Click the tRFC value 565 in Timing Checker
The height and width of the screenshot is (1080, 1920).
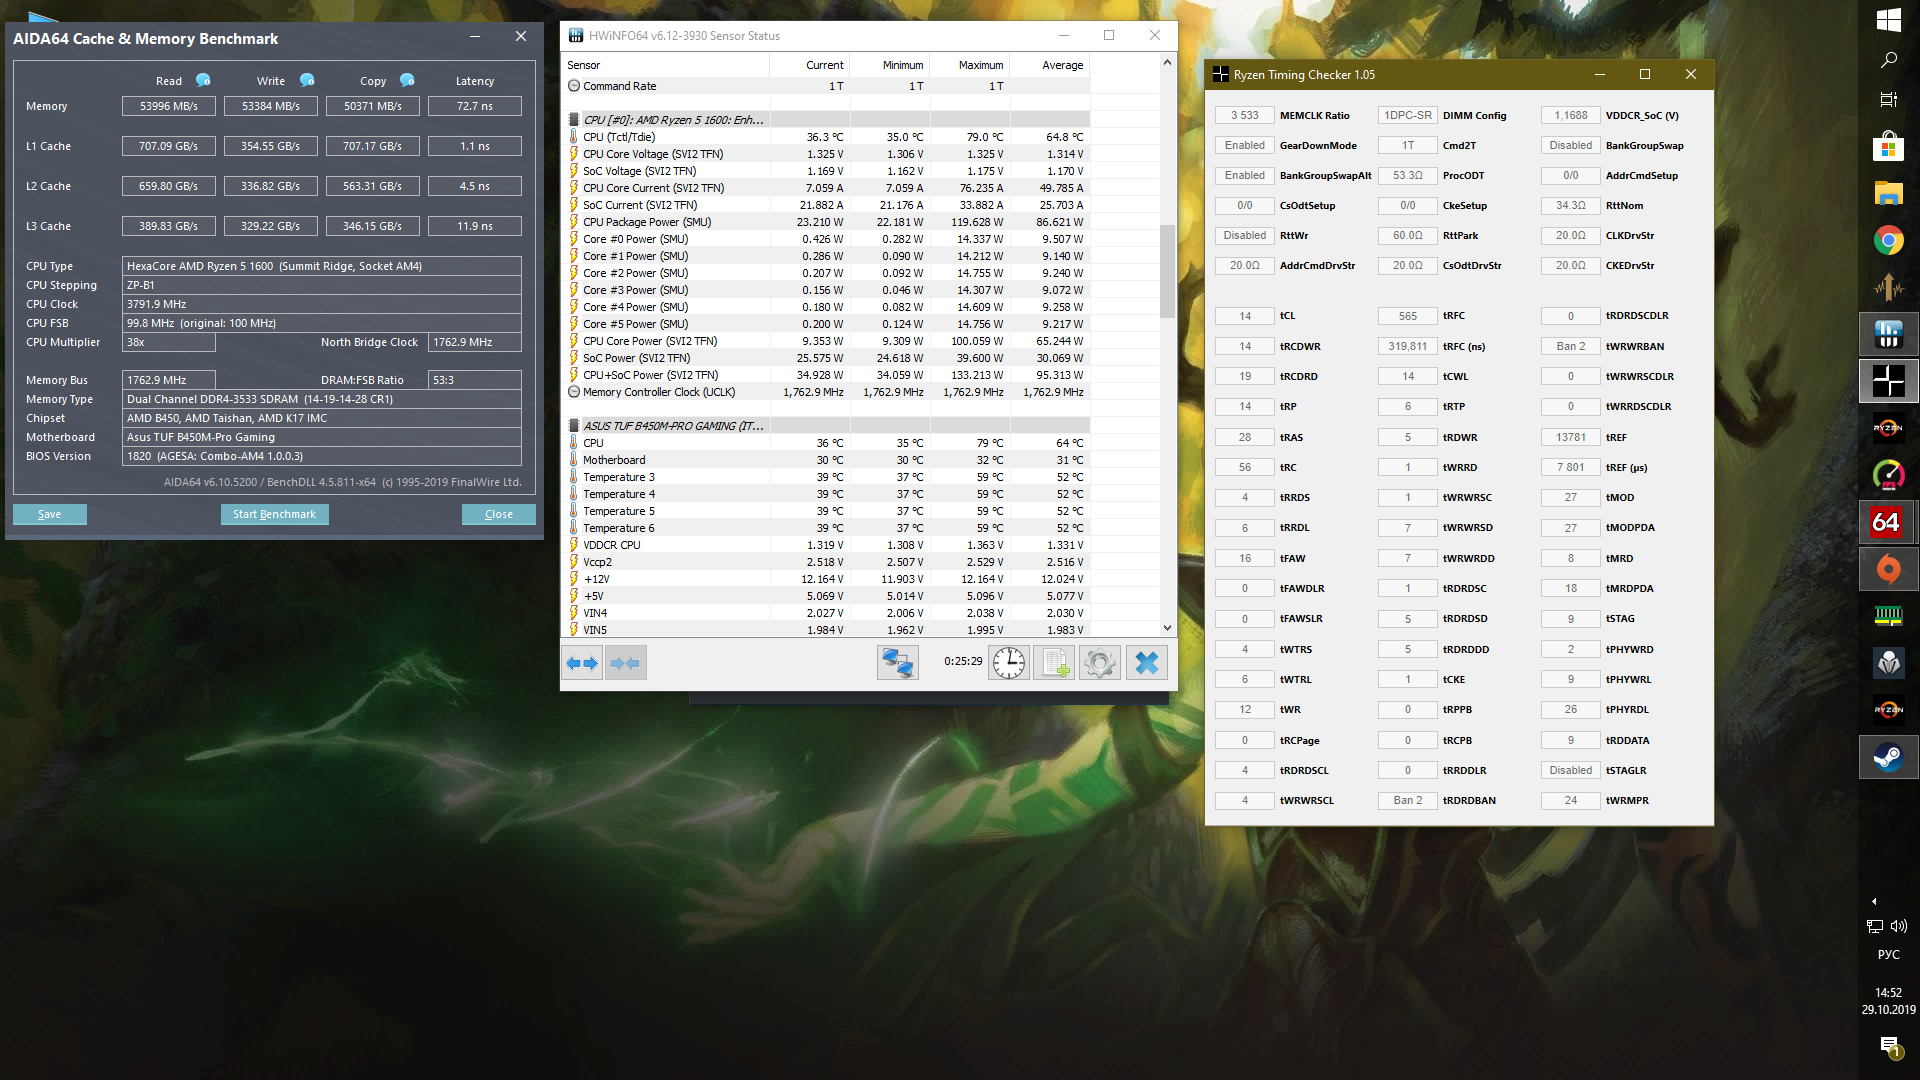coord(1408,316)
